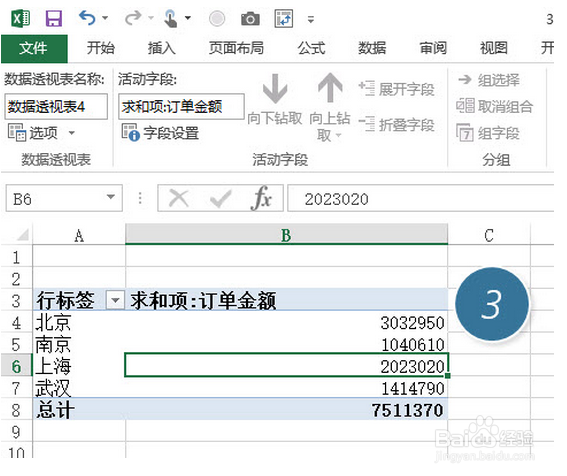Switch to the 审阅 tab
This screenshot has height=476, width=567.
tap(433, 48)
